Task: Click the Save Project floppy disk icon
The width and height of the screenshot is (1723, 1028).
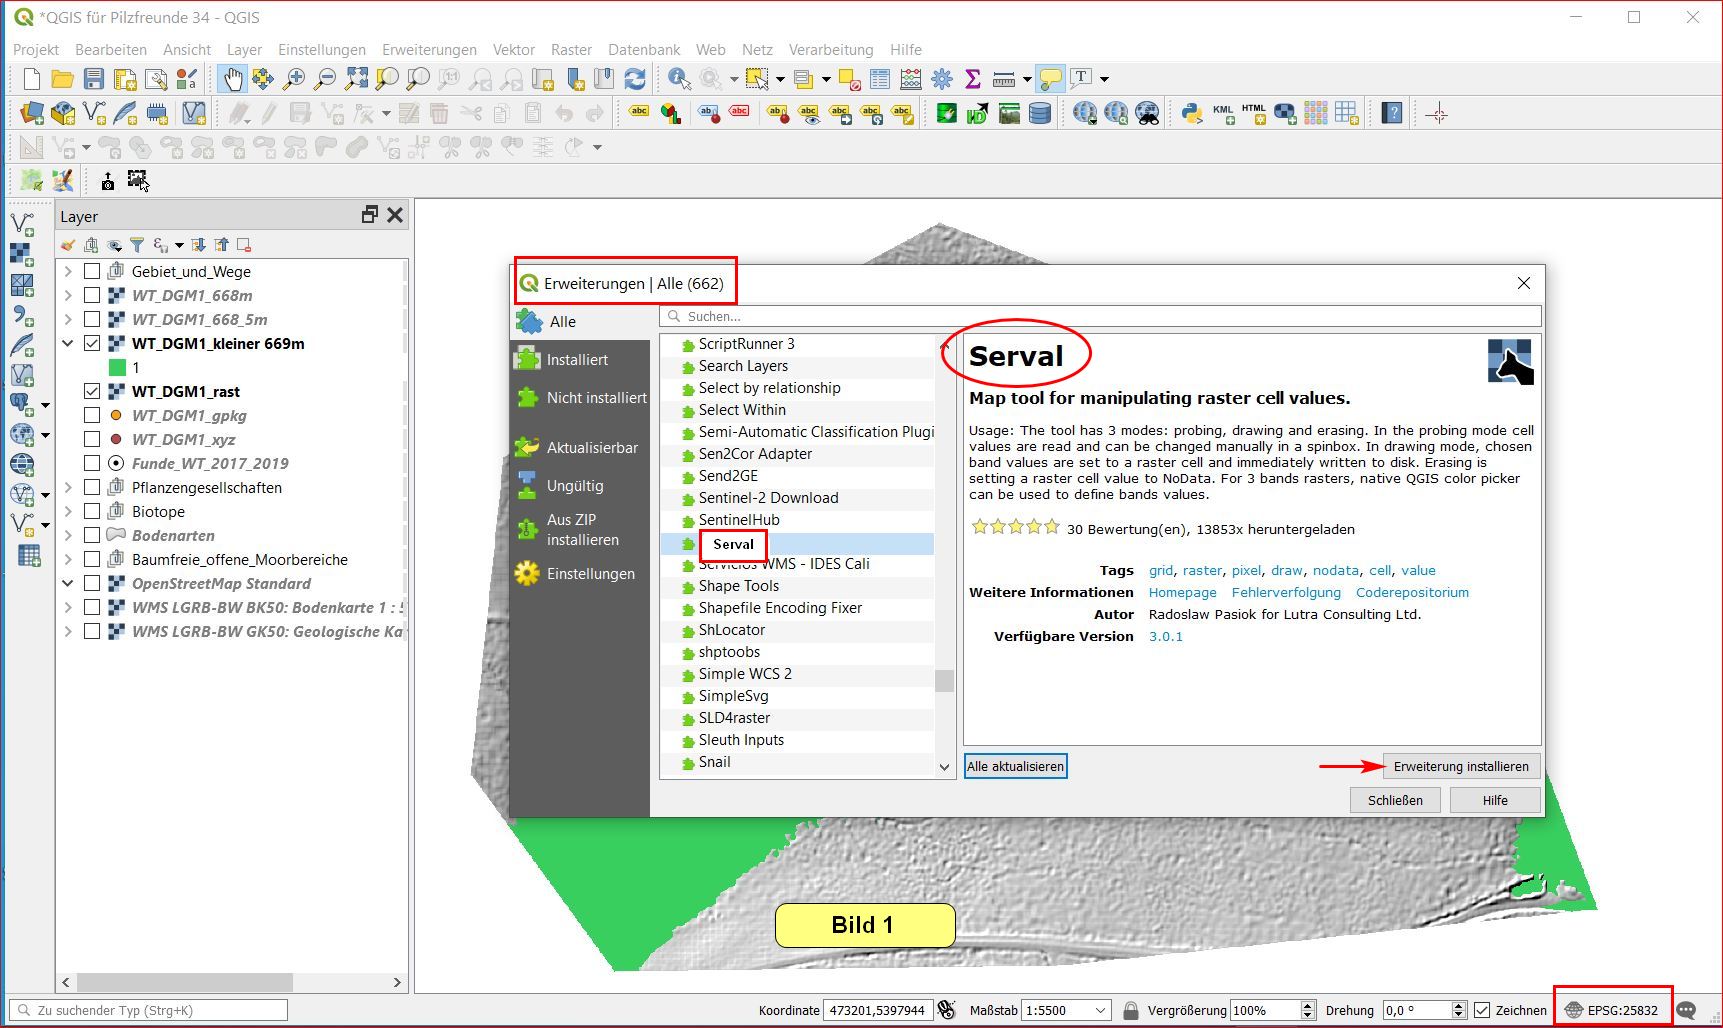Action: pos(94,79)
